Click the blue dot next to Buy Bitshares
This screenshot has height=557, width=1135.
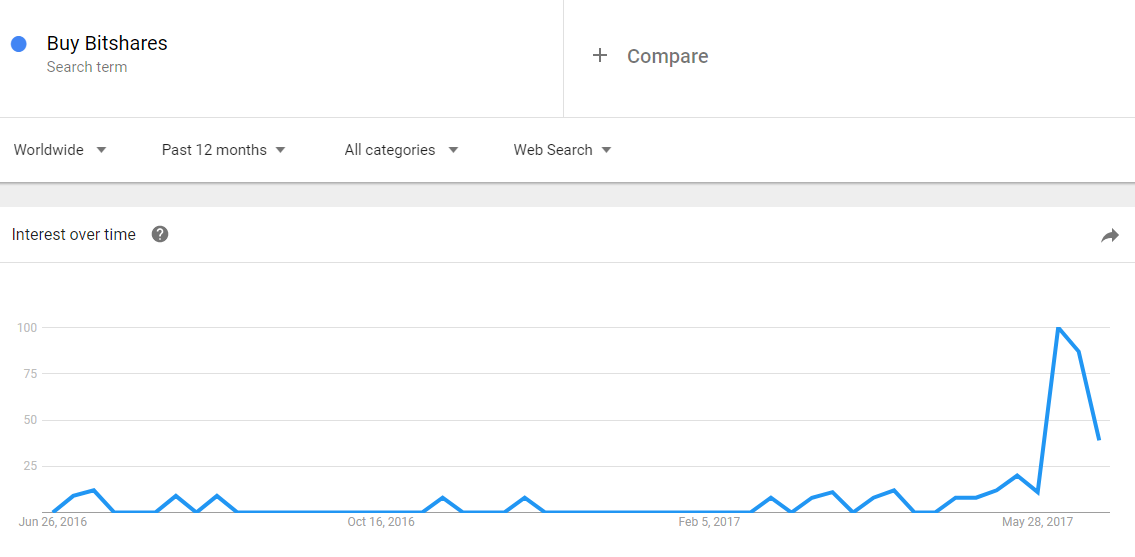(x=19, y=43)
